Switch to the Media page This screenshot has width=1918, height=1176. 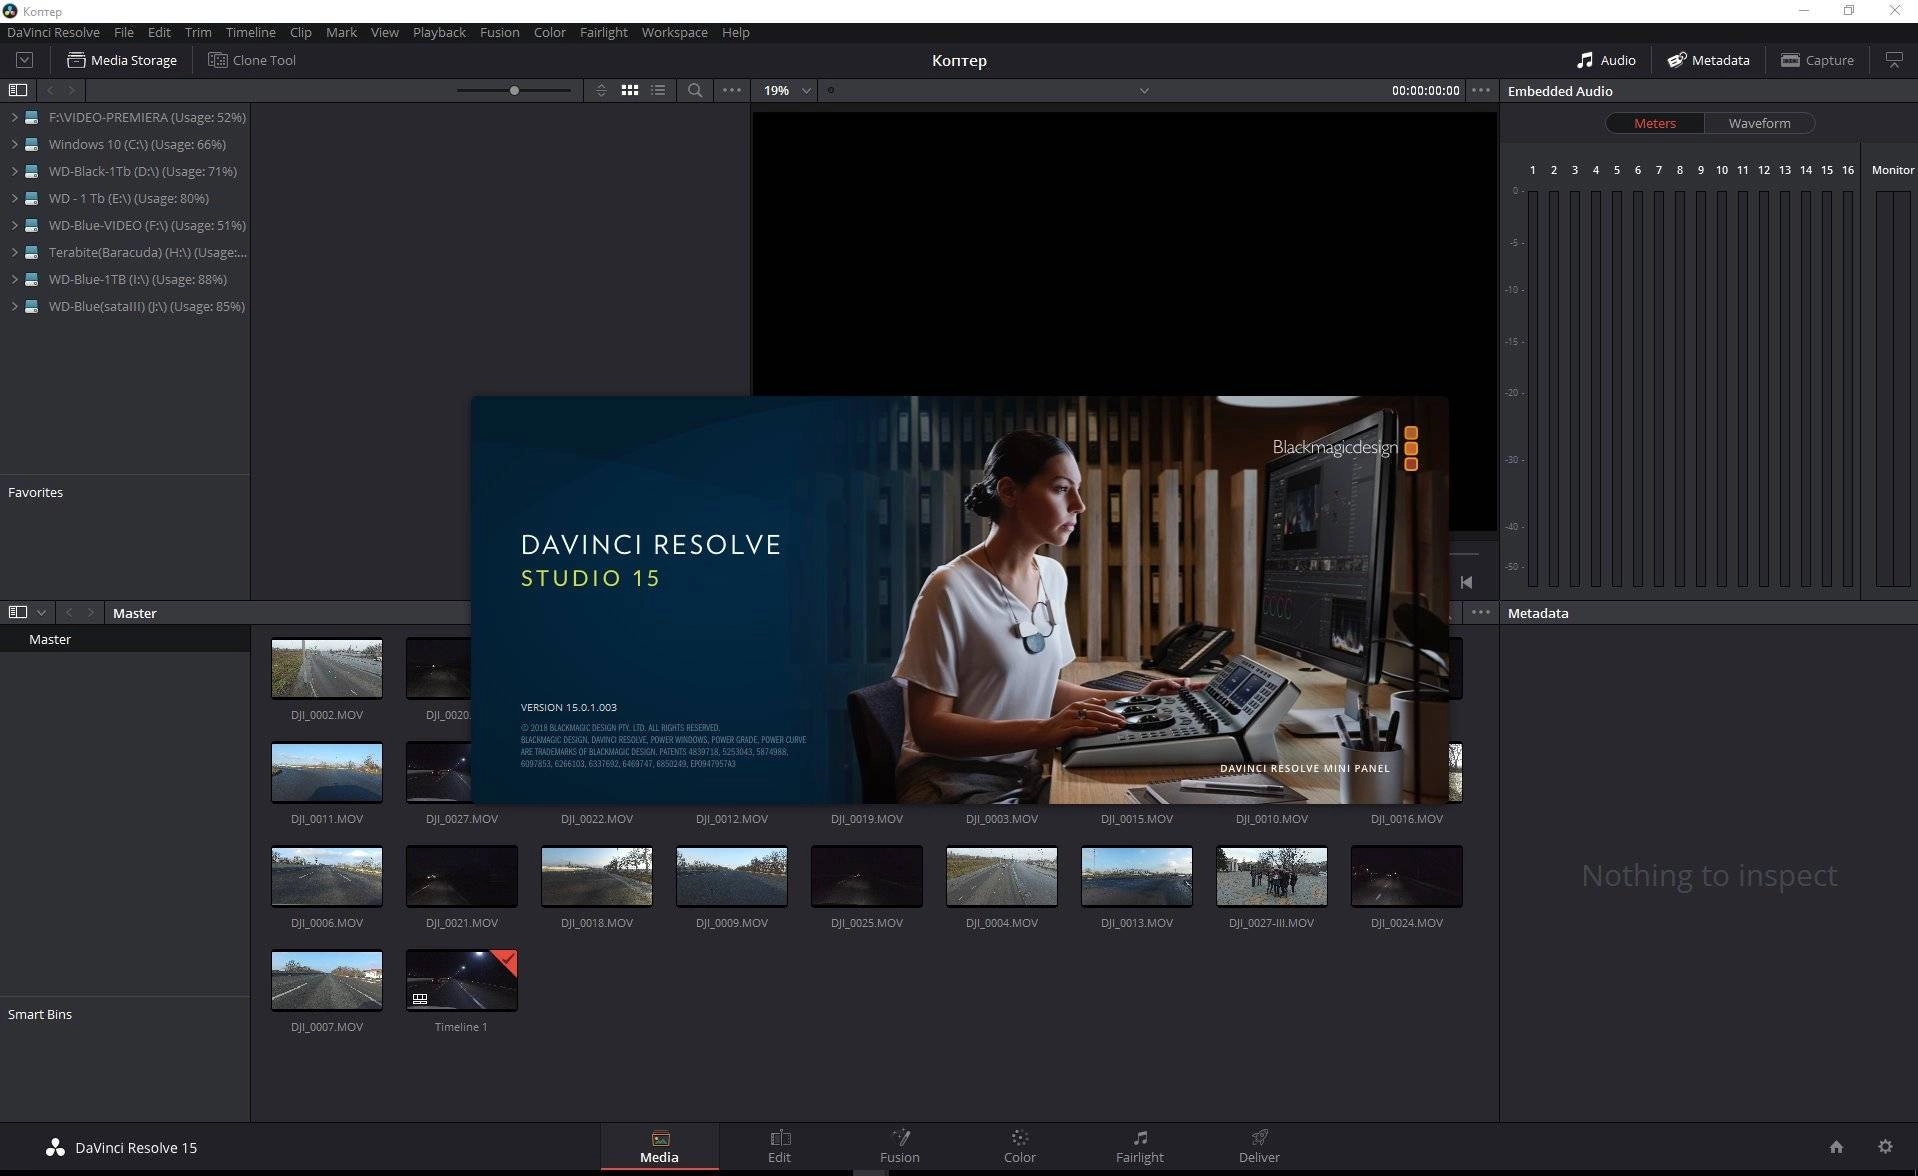click(659, 1146)
